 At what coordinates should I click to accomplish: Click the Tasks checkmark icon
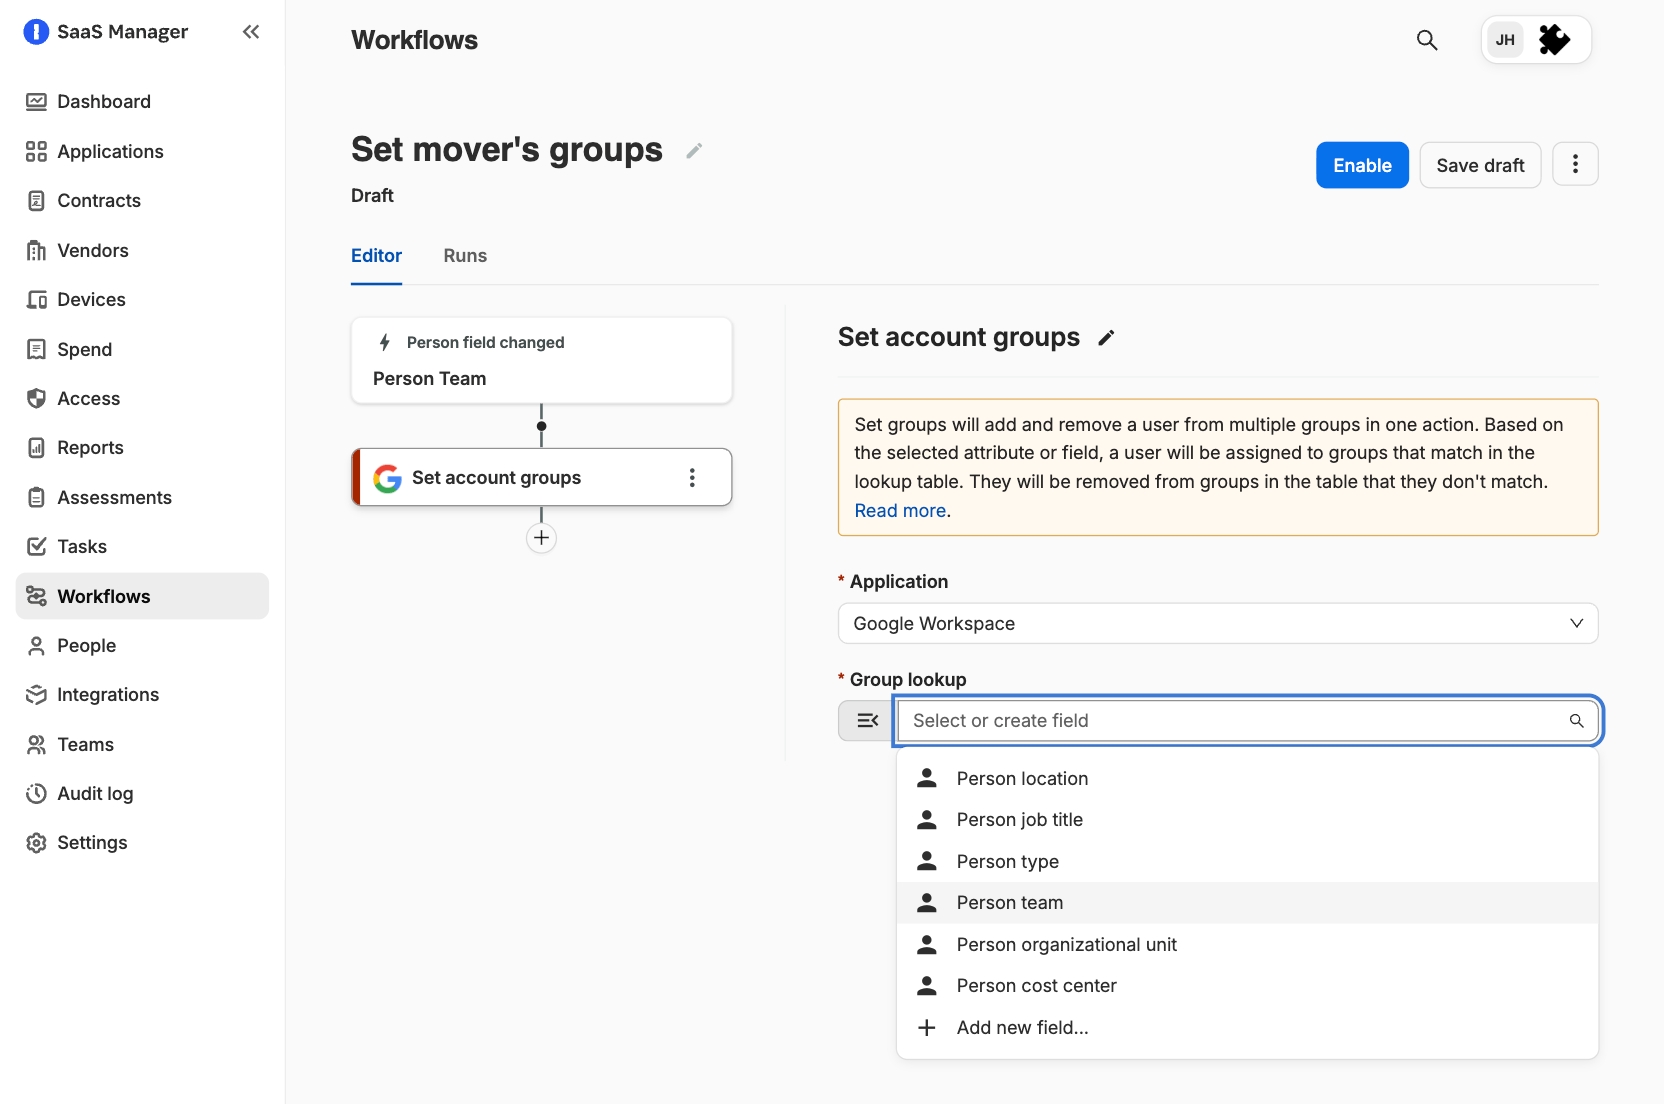pyautogui.click(x=36, y=546)
